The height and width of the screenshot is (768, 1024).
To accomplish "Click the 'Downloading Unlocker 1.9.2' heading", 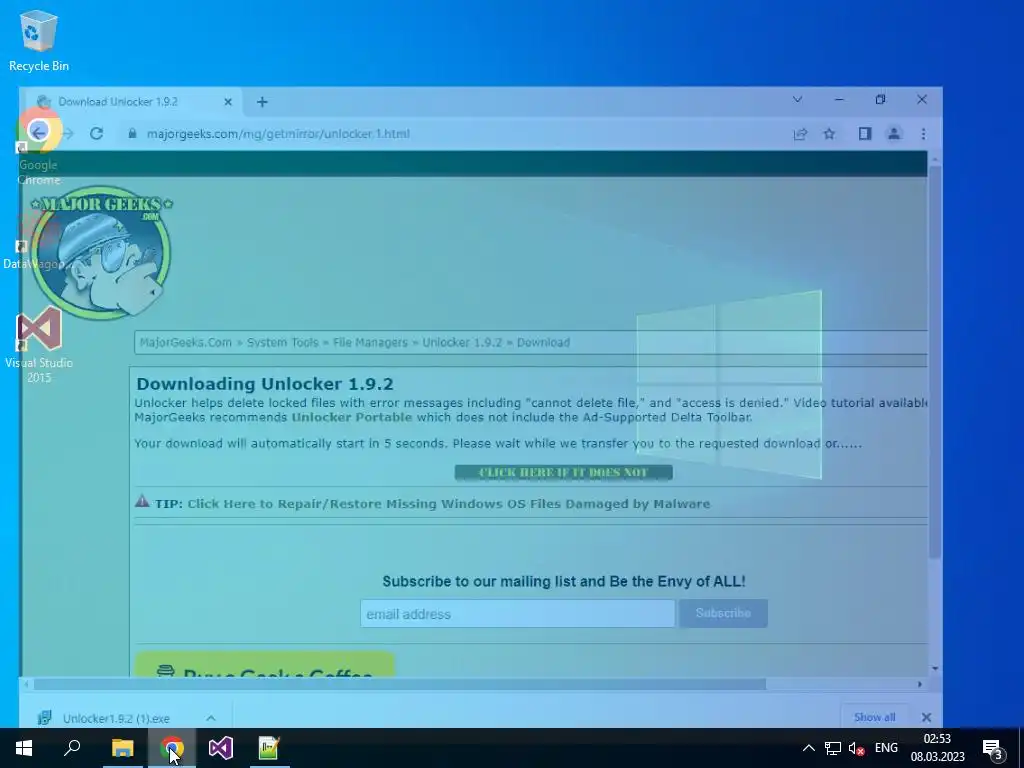I will click(264, 384).
